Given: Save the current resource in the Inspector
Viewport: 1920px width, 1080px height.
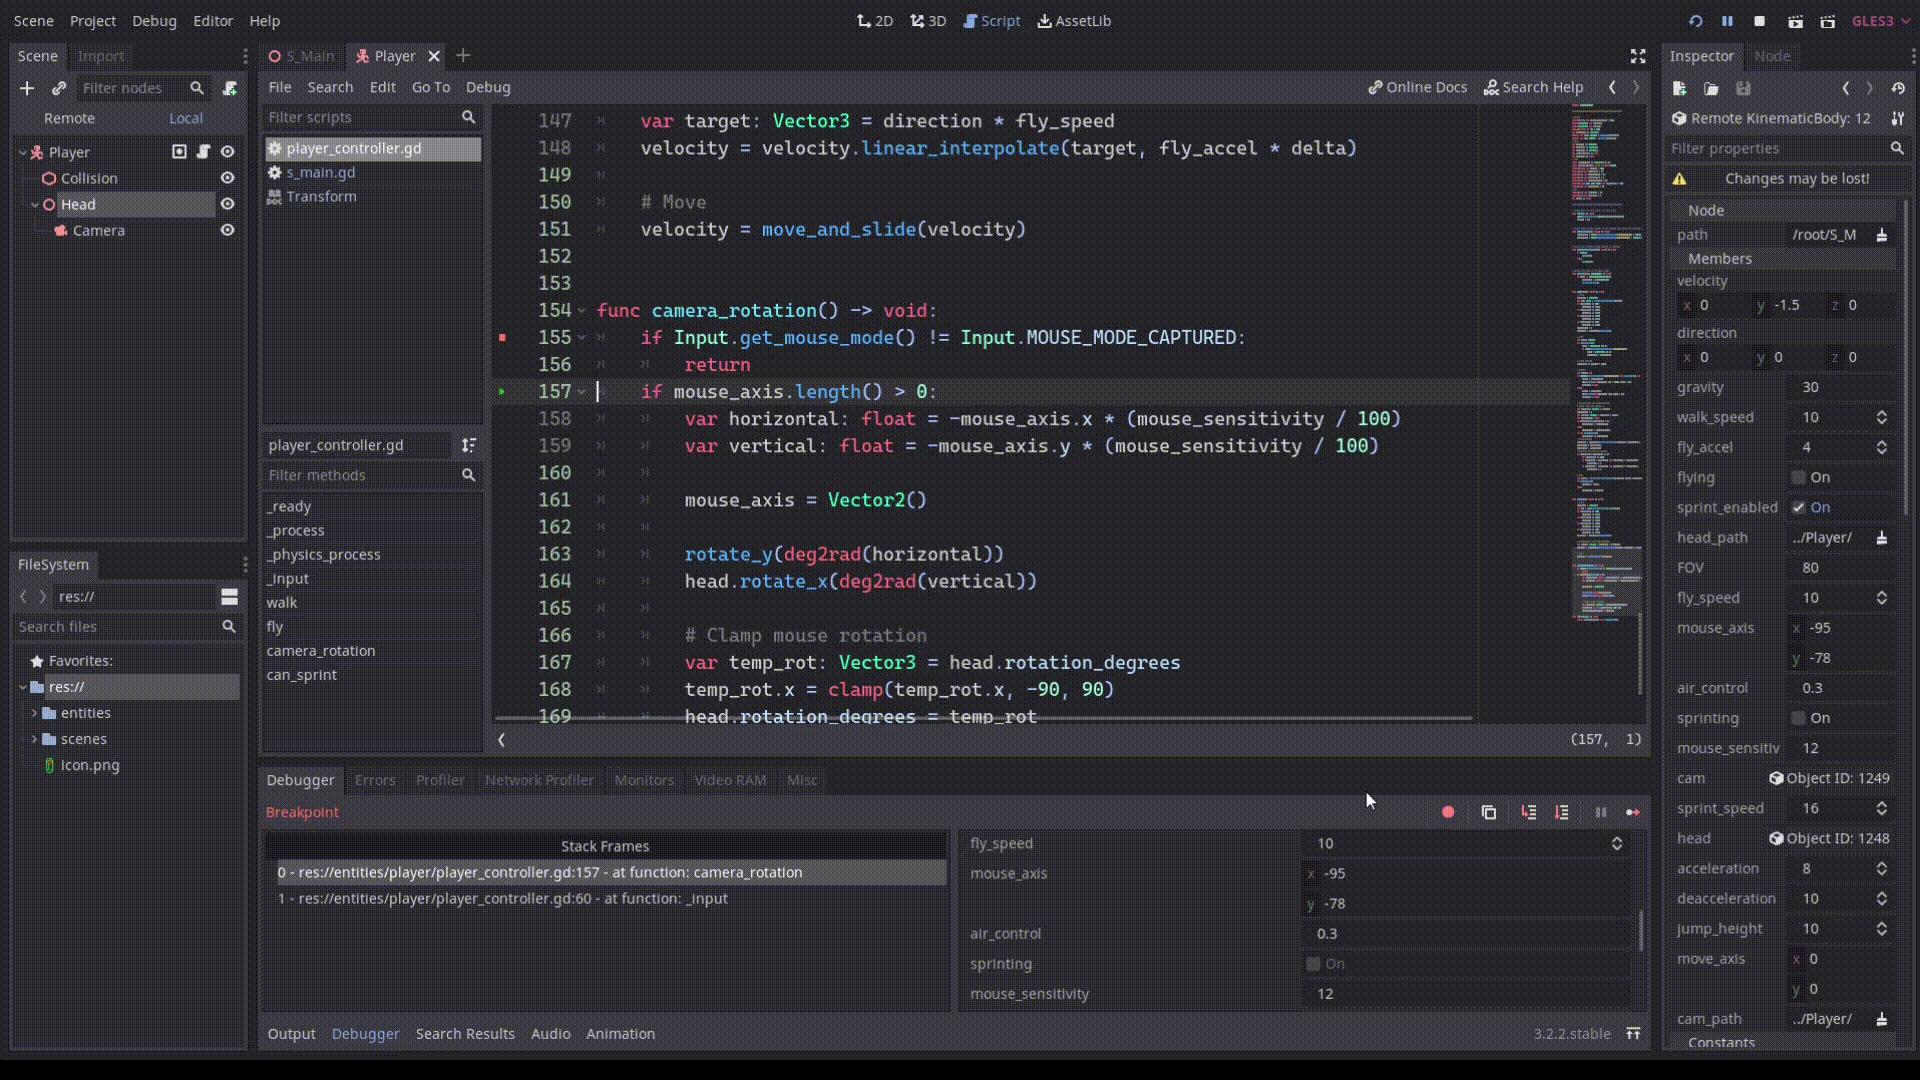Looking at the screenshot, I should (1743, 88).
